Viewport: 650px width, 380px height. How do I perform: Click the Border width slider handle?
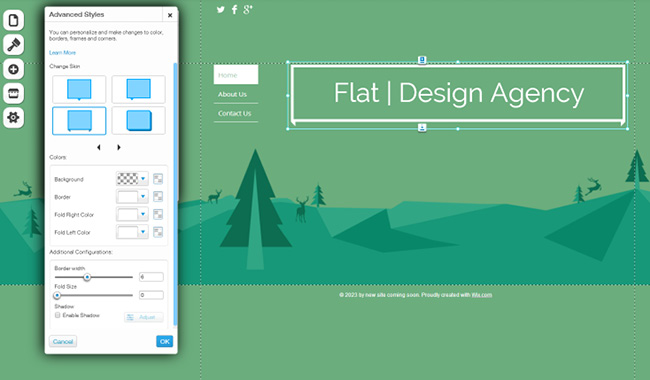pyautogui.click(x=87, y=277)
